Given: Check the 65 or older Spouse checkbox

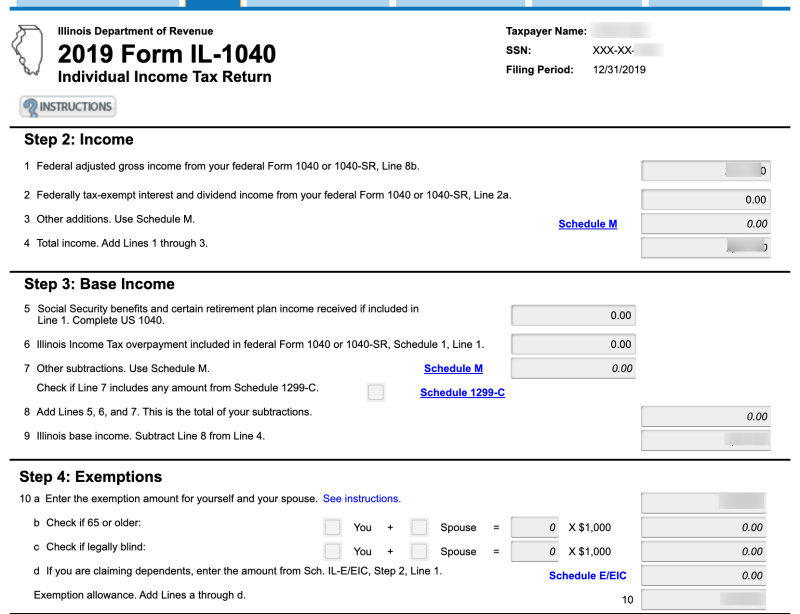Looking at the screenshot, I should [419, 527].
